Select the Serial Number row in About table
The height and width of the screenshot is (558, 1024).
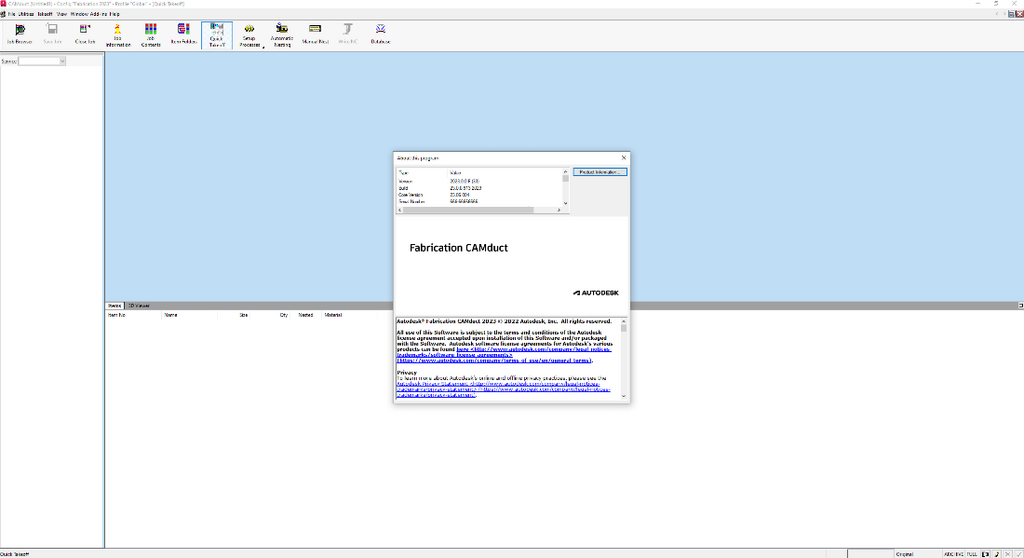(479, 201)
